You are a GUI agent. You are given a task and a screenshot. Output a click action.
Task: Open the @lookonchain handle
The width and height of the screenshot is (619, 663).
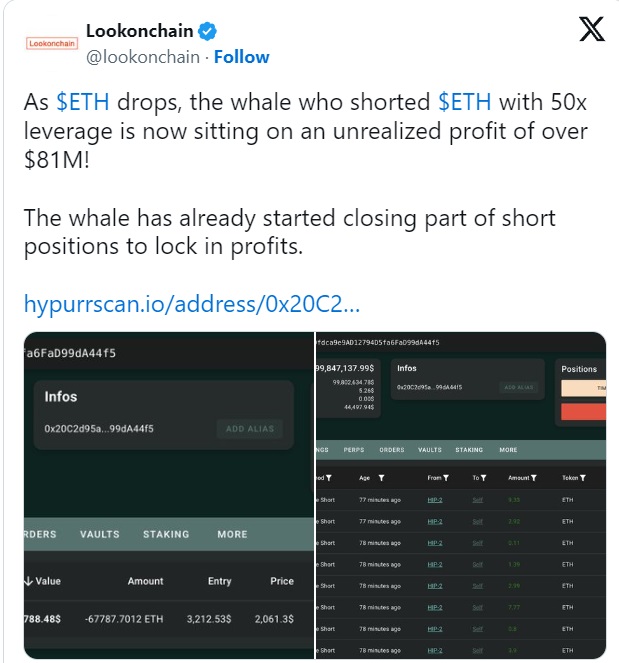143,57
